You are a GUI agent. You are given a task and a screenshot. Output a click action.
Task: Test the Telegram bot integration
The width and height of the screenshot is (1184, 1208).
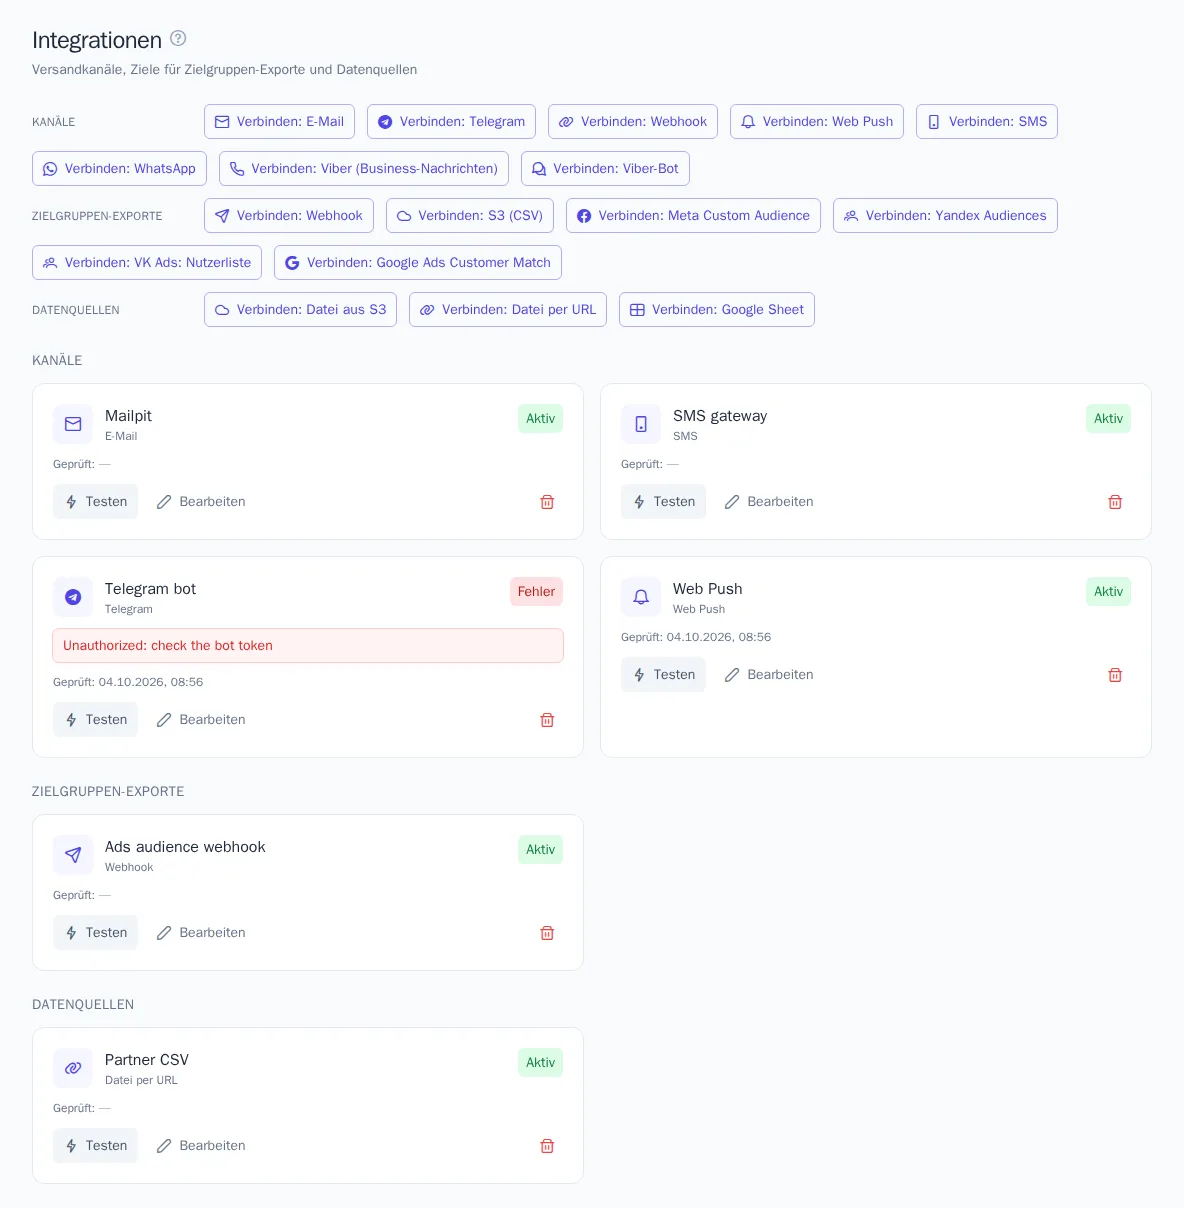click(x=96, y=720)
